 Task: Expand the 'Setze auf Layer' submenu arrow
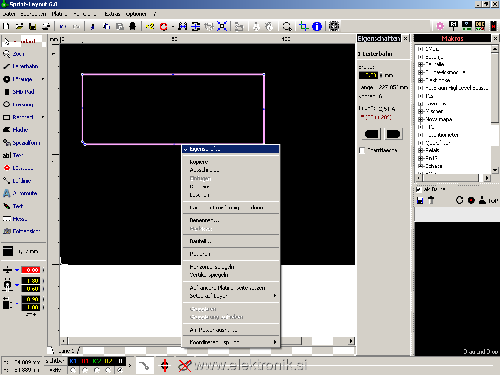275,296
